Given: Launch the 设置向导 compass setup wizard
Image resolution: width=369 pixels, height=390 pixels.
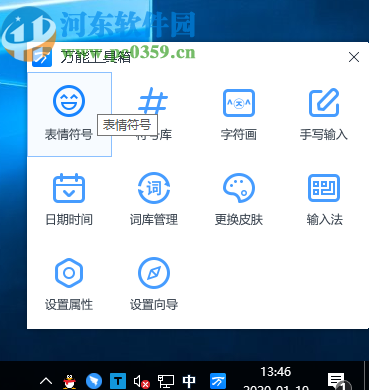Looking at the screenshot, I should (x=154, y=284).
